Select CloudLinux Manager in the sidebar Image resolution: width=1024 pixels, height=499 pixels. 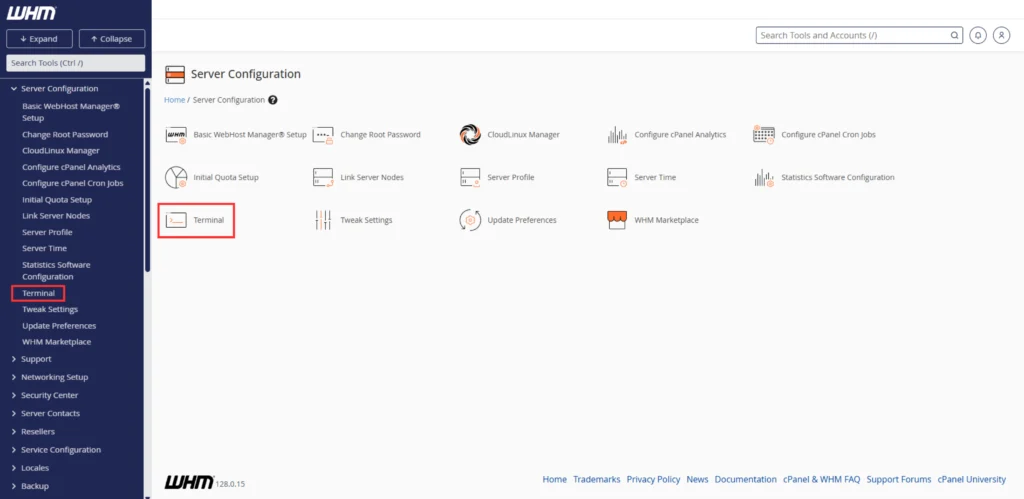tap(61, 150)
